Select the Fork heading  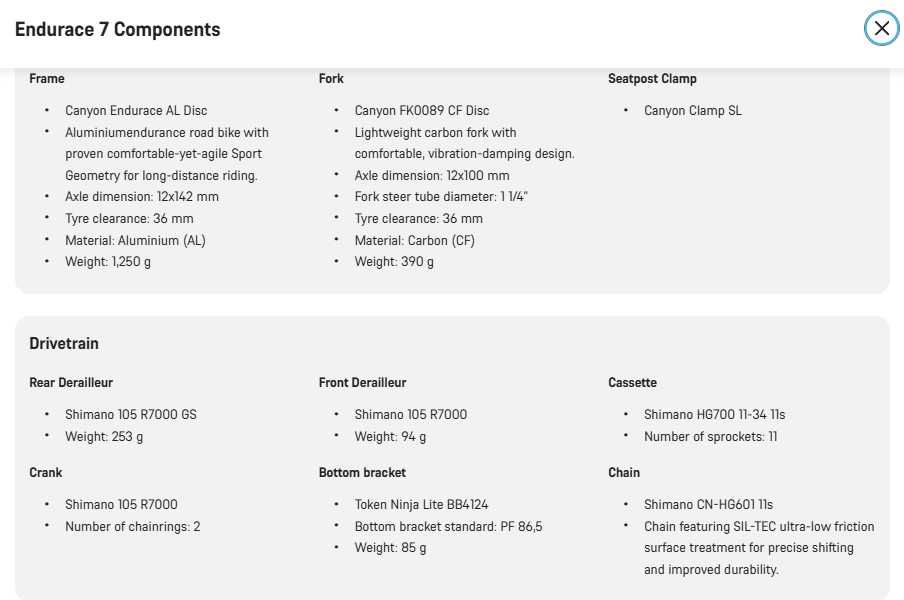tap(331, 78)
